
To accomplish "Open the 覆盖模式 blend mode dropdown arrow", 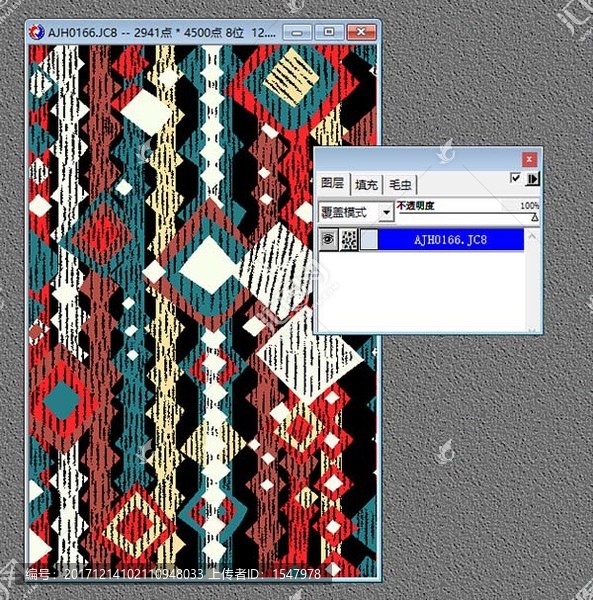I will 386,212.
